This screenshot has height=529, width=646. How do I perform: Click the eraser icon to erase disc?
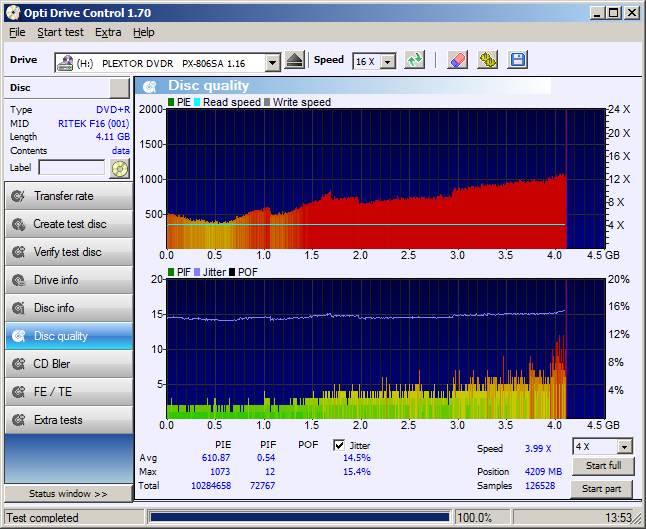[x=457, y=61]
